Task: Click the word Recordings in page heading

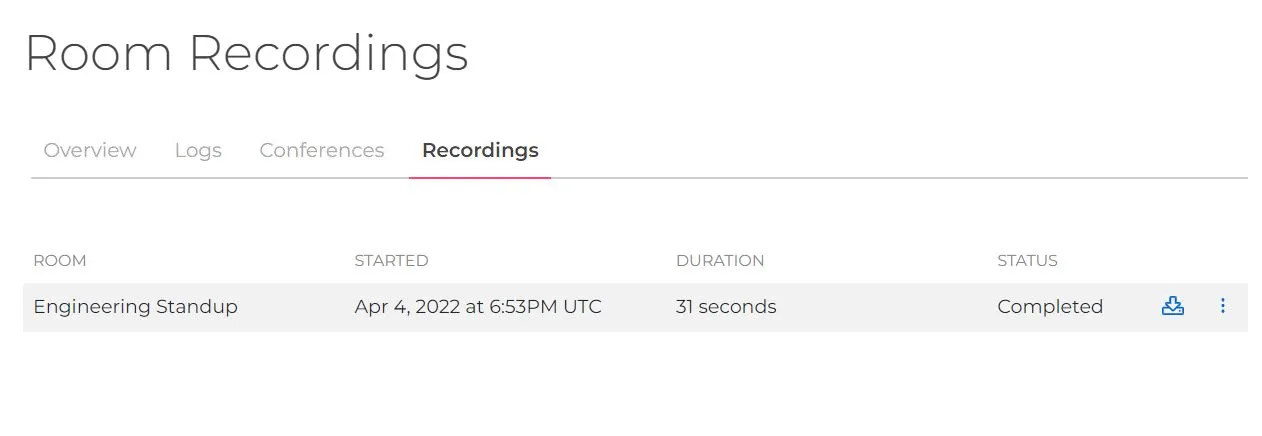Action: (328, 54)
